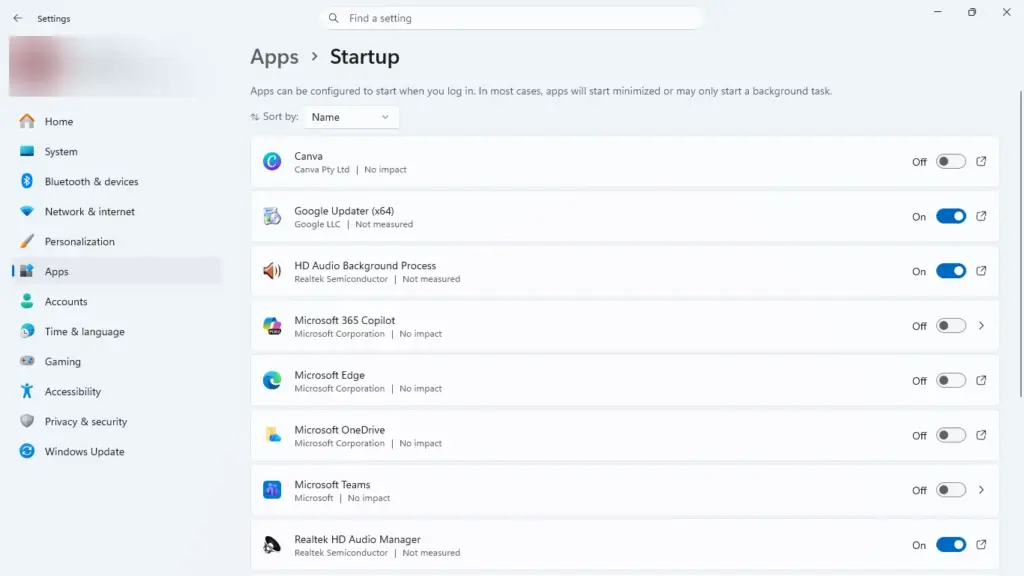1024x576 pixels.
Task: Open the Sort by Name dropdown
Action: point(351,117)
